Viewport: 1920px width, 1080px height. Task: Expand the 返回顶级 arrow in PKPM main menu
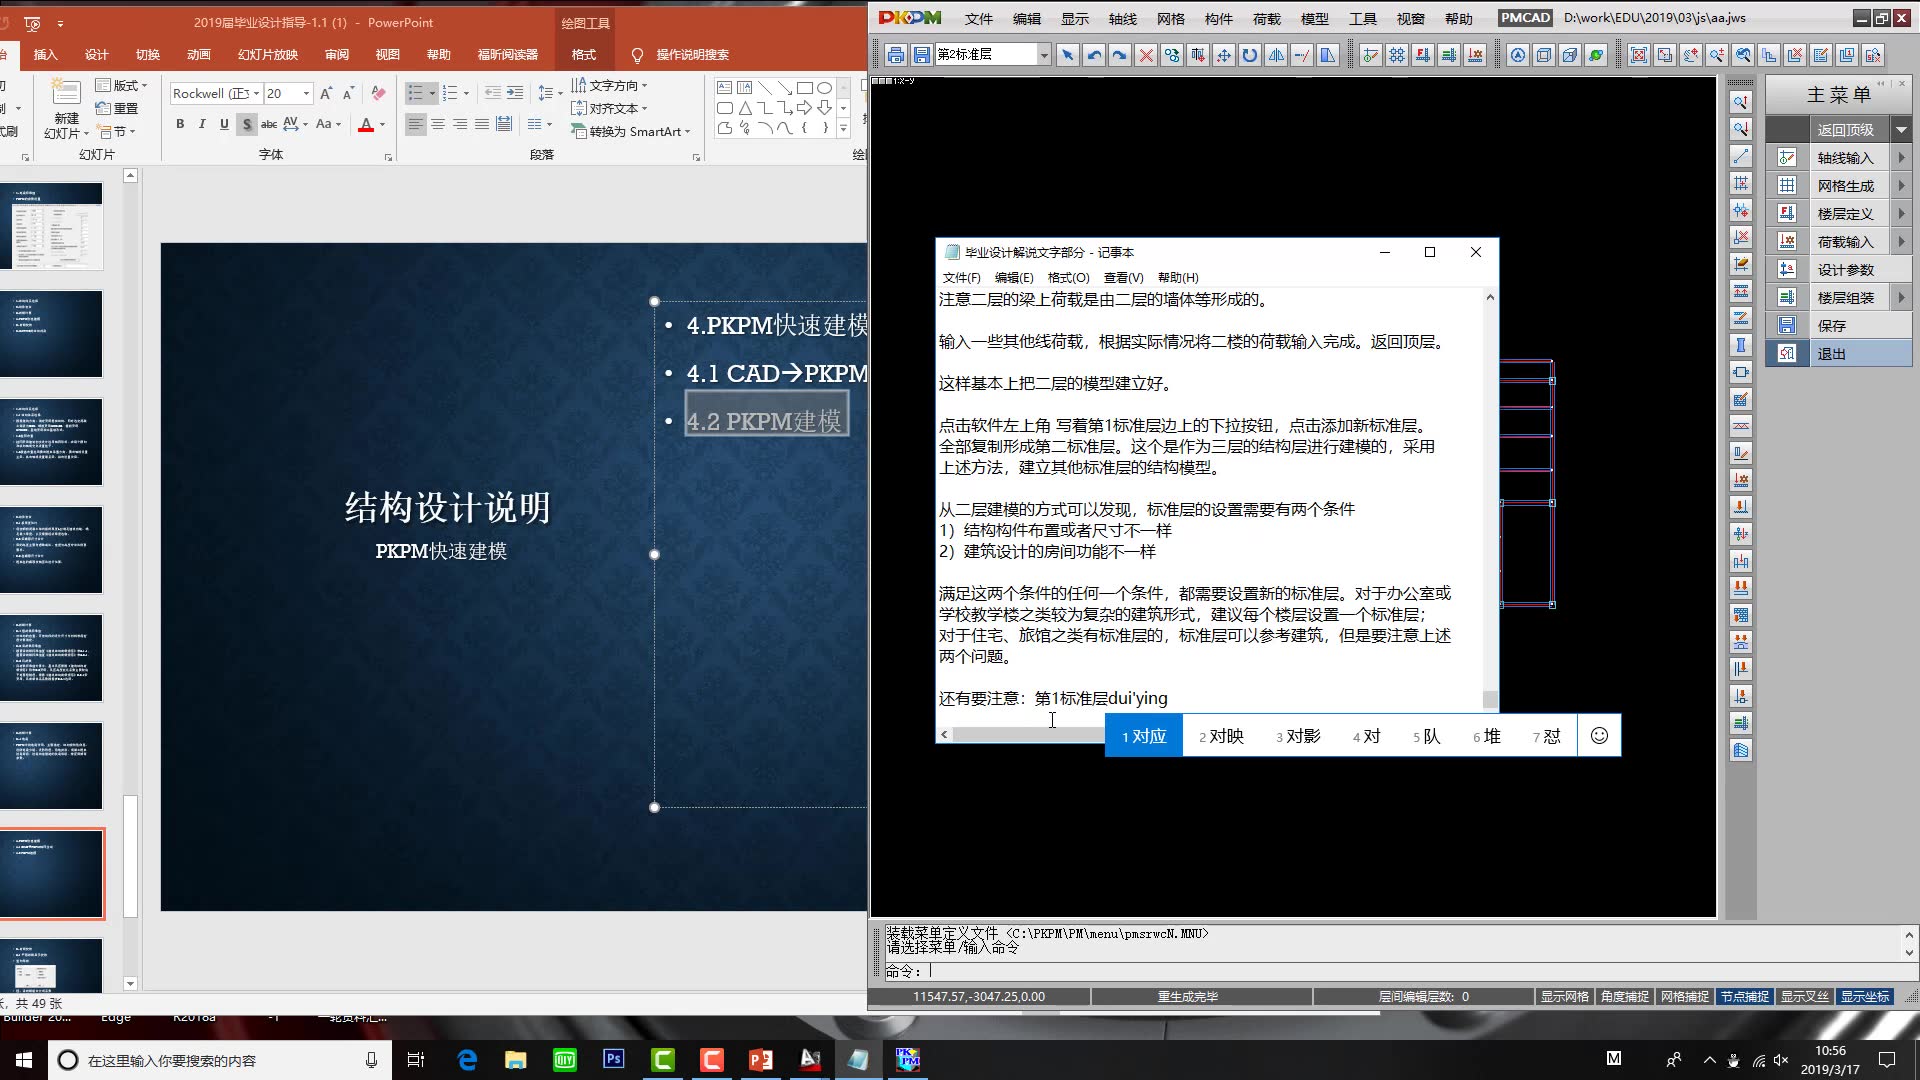click(x=1901, y=130)
